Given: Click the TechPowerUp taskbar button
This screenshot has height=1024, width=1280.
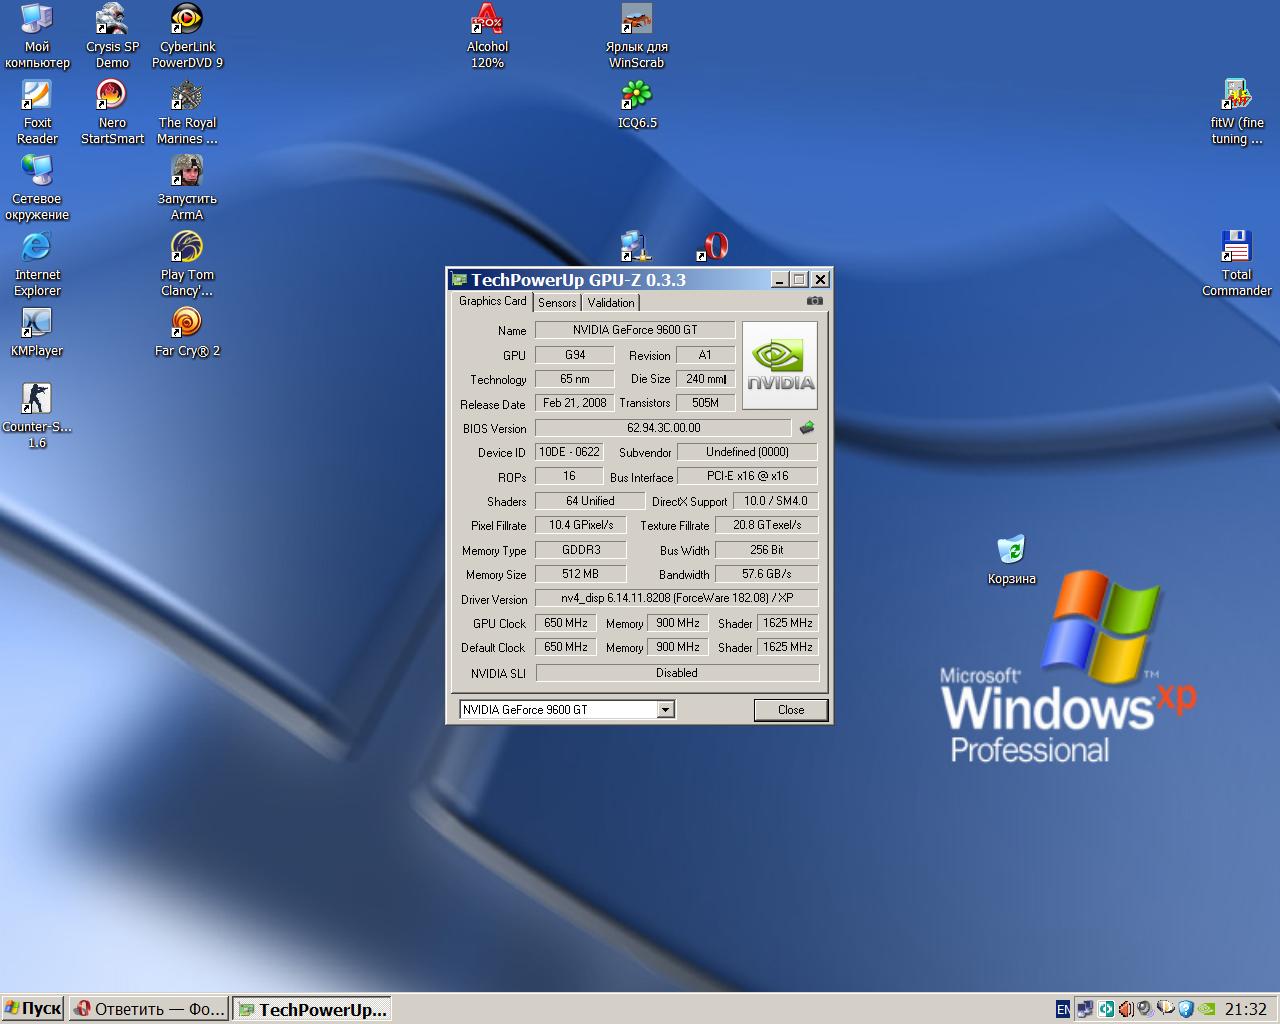Looking at the screenshot, I should 312,1009.
